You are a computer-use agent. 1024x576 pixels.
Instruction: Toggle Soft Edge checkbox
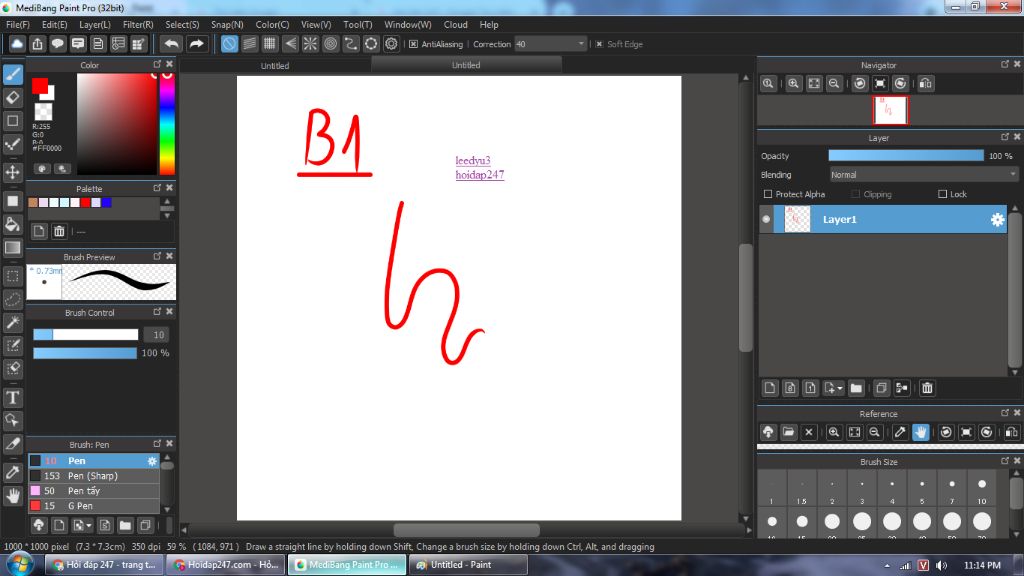[600, 44]
